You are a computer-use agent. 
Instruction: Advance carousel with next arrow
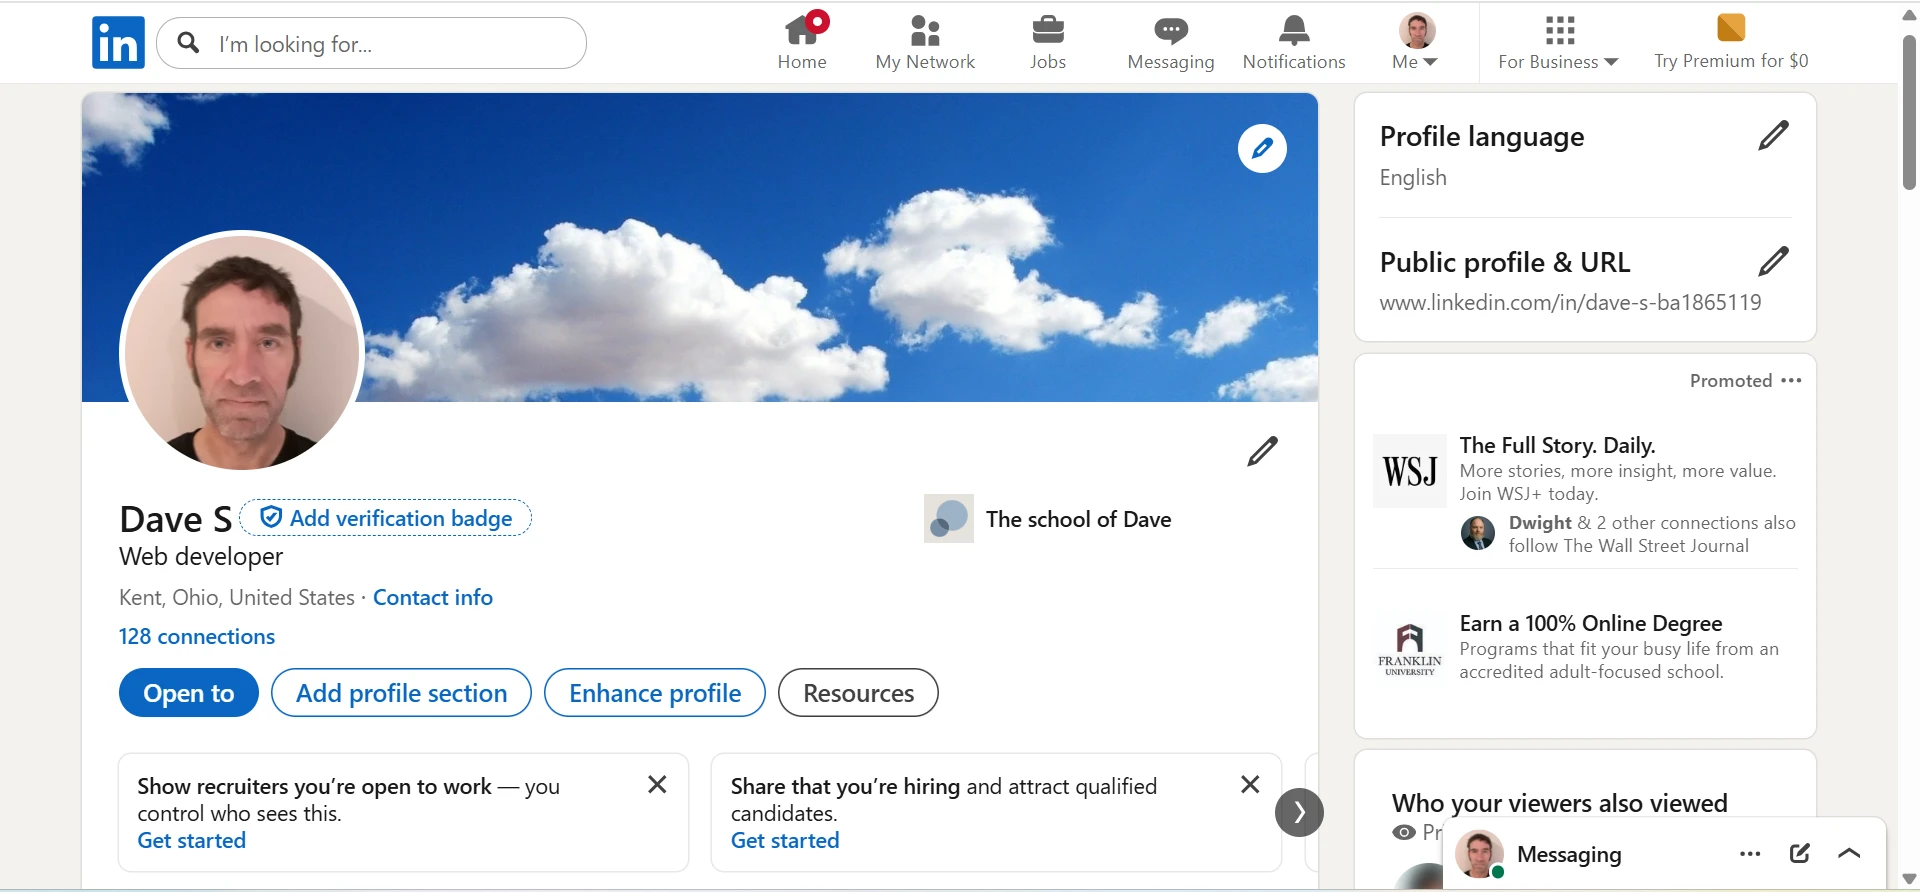coord(1299,812)
